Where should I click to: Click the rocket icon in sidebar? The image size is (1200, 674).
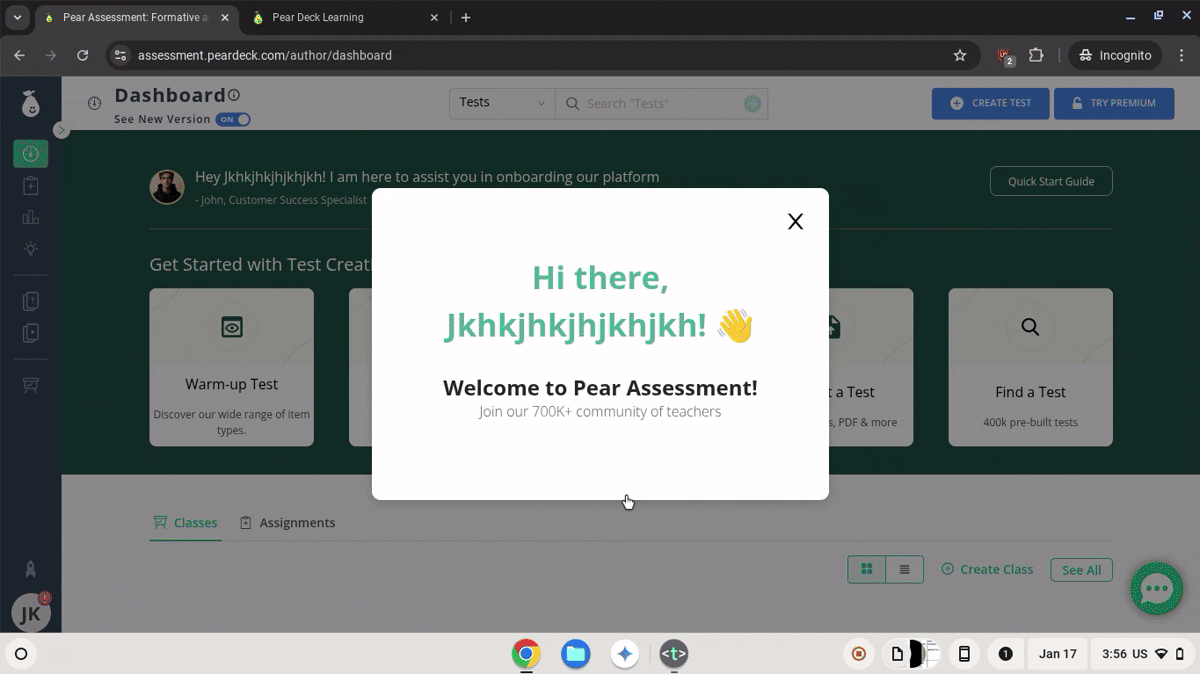pos(30,569)
